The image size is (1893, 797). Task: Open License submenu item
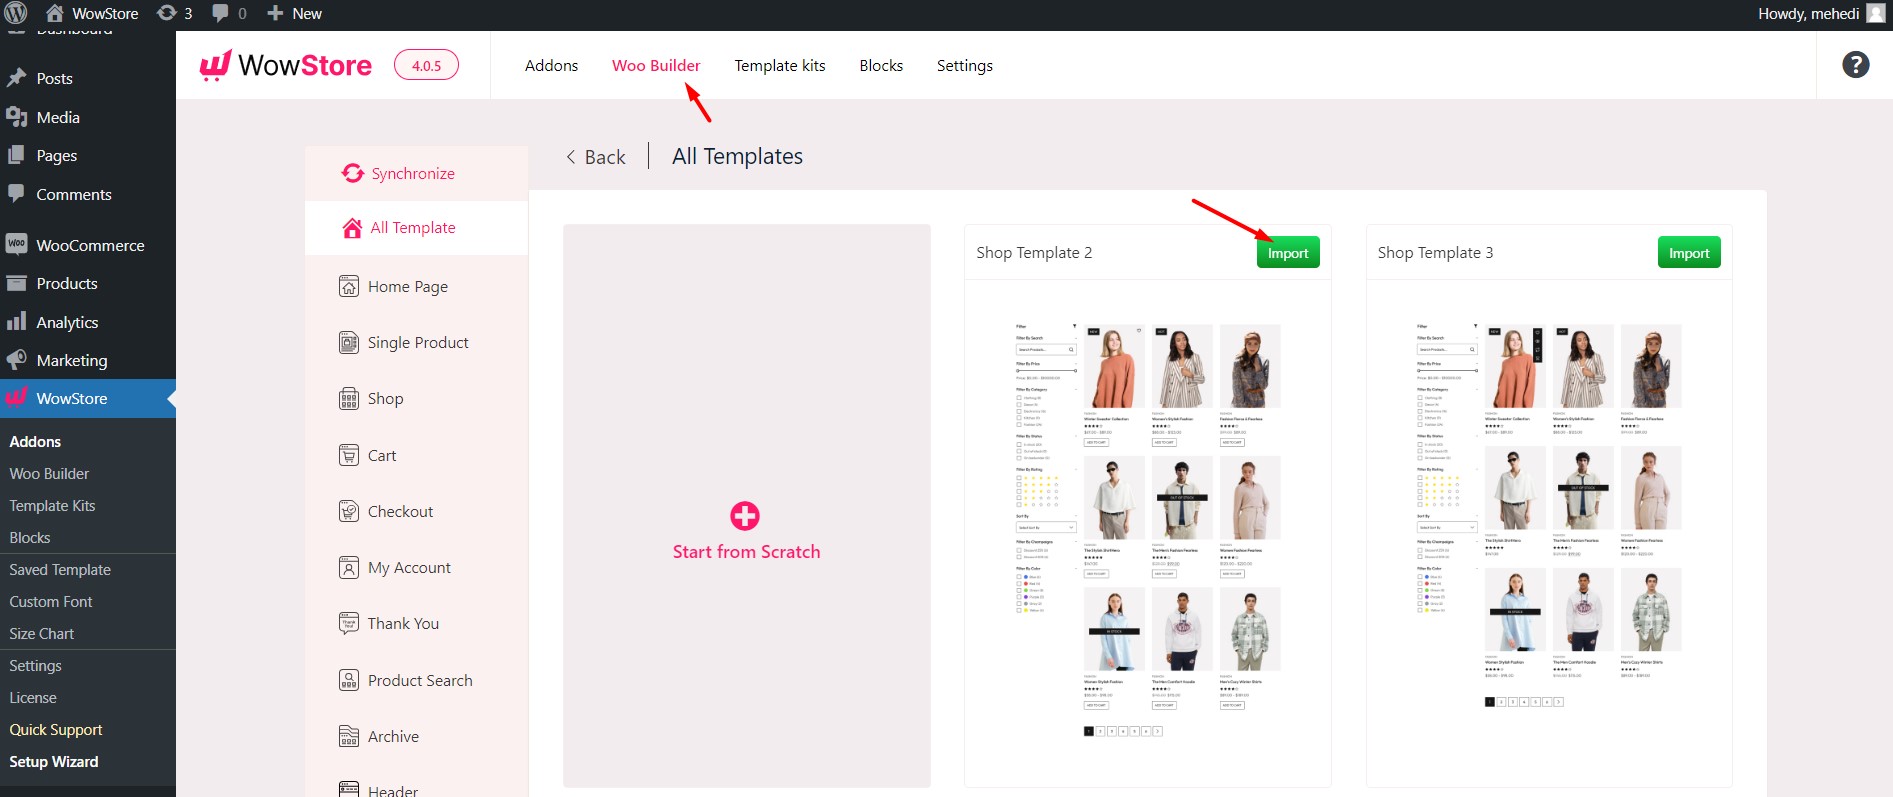[x=33, y=697]
